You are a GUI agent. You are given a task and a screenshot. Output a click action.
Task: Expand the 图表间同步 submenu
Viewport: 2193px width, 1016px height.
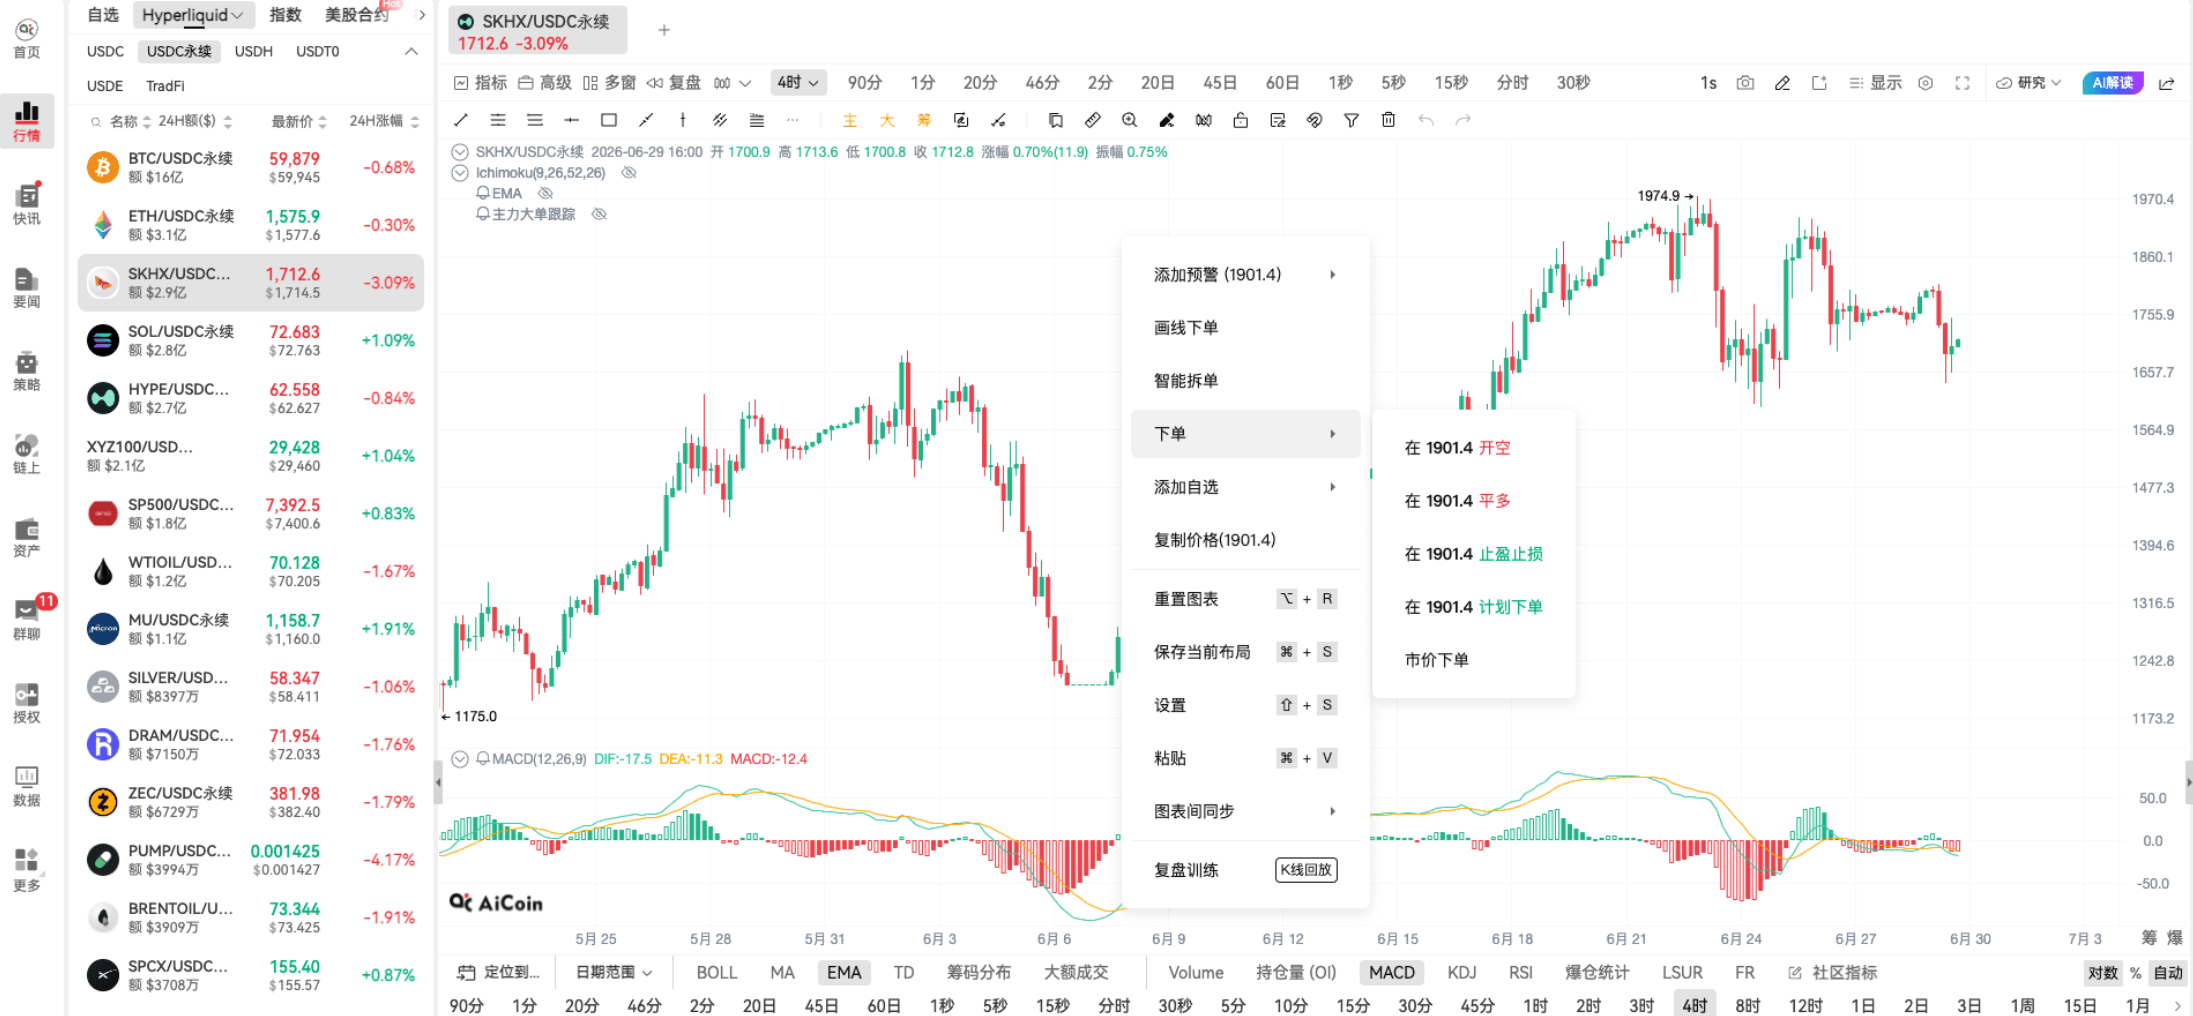click(x=1245, y=811)
